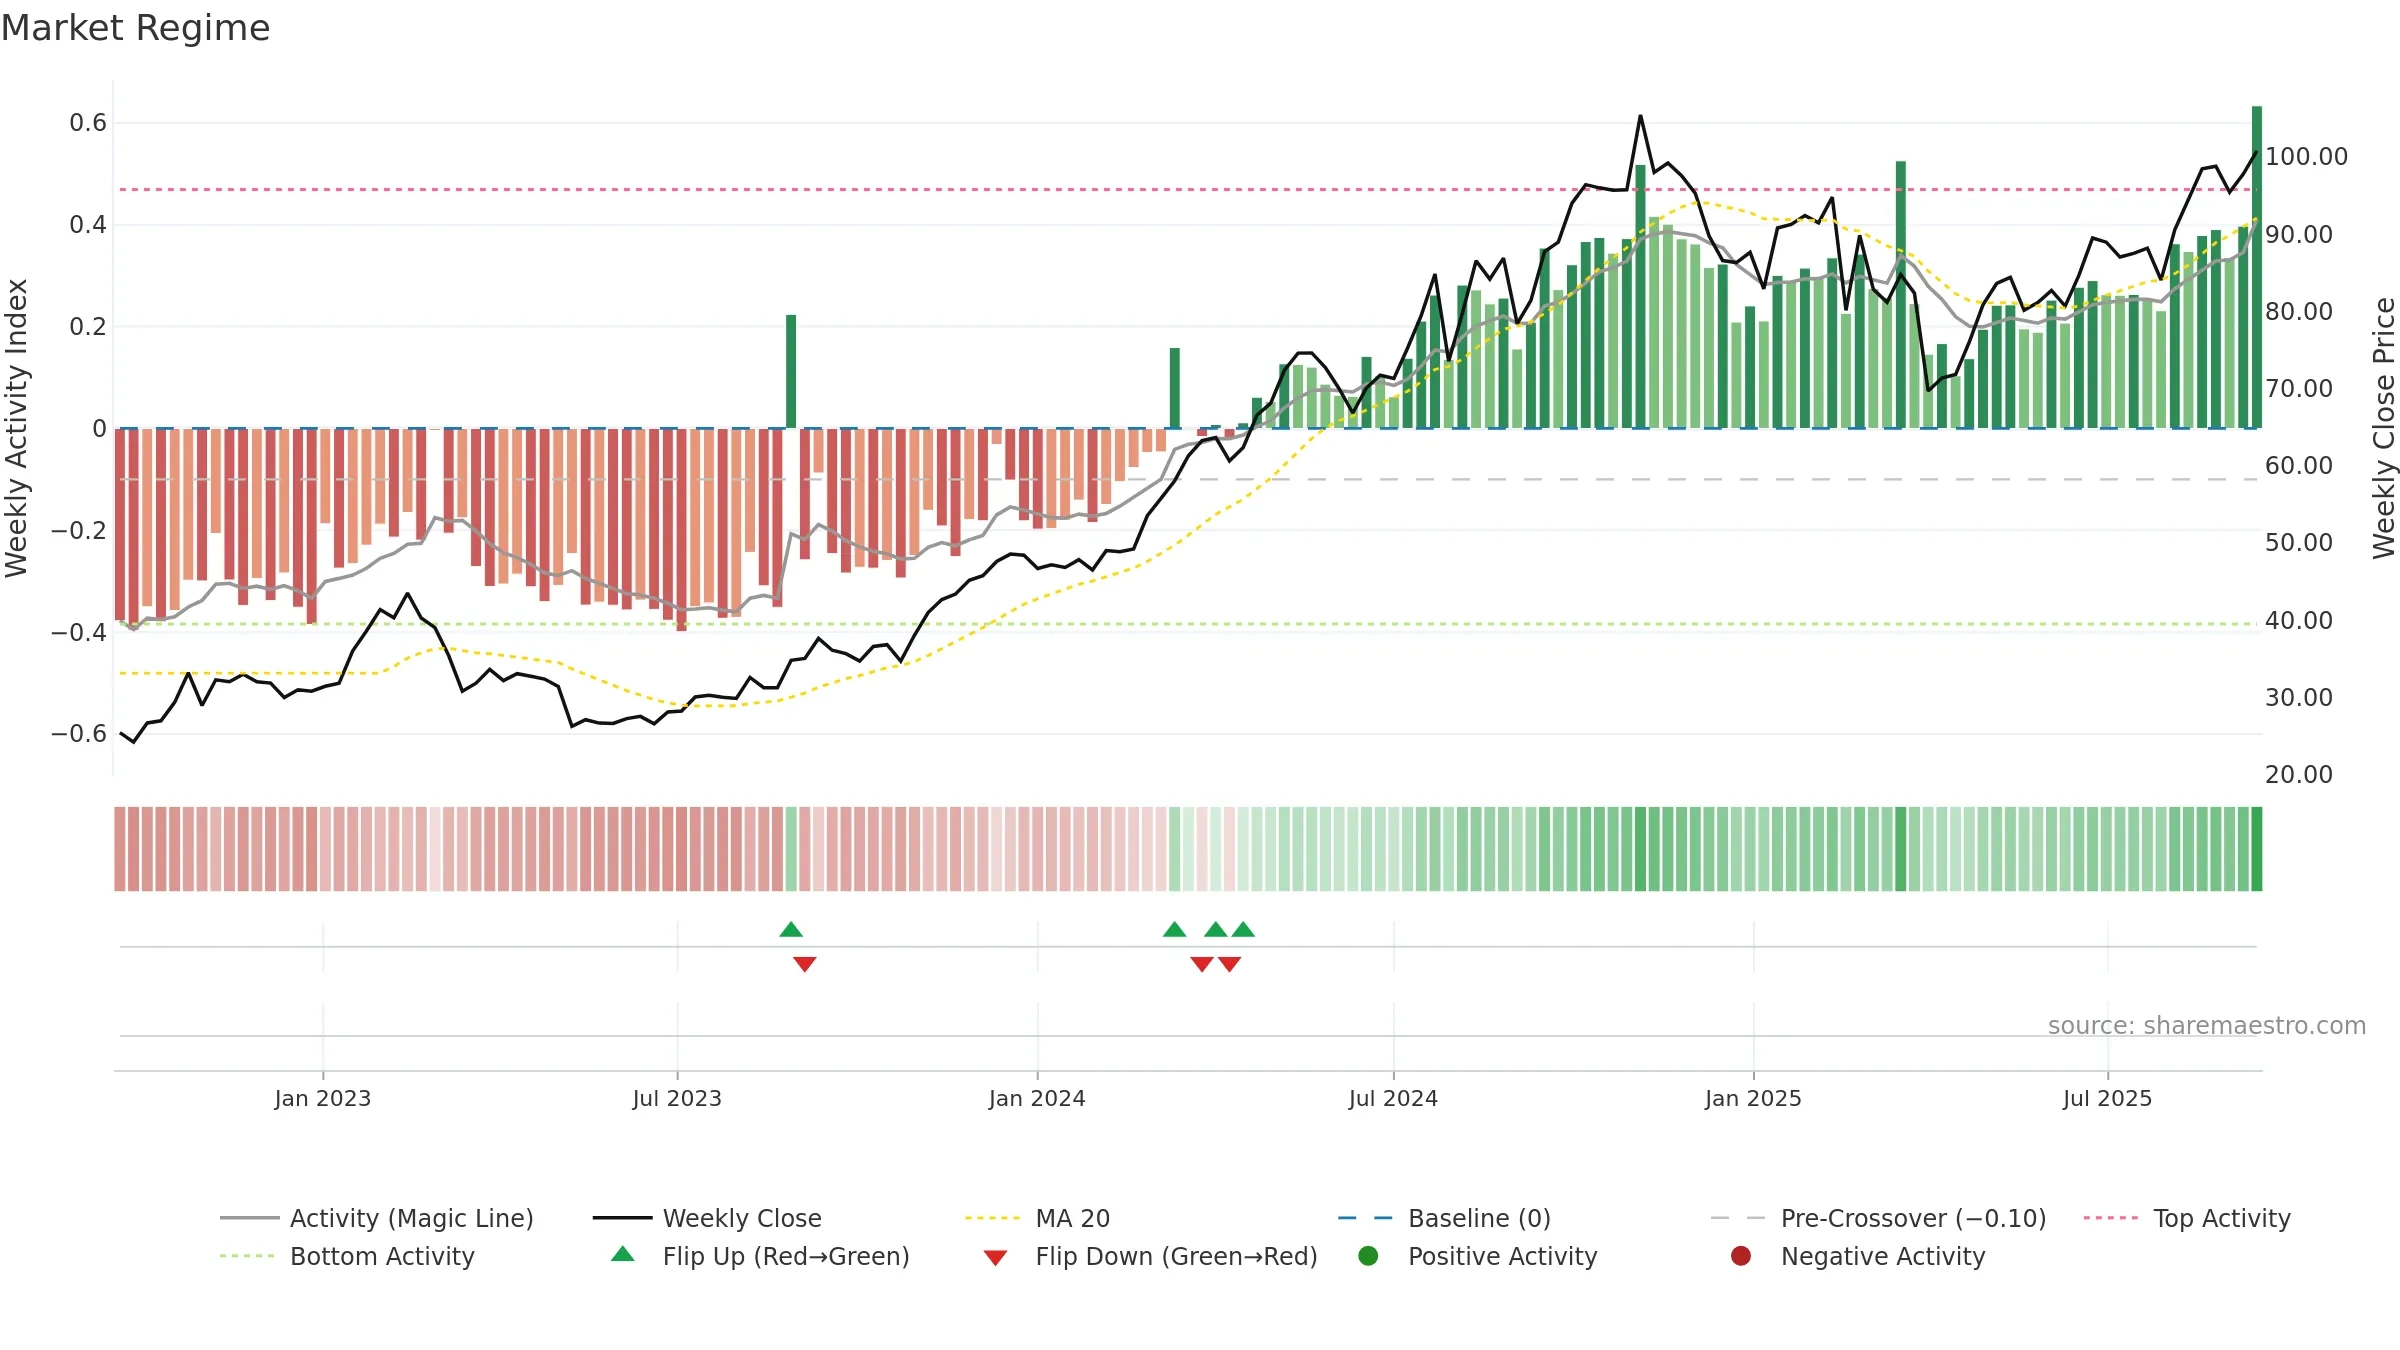
Task: Click the Jul 2024 axis label
Action: pos(1393,1098)
